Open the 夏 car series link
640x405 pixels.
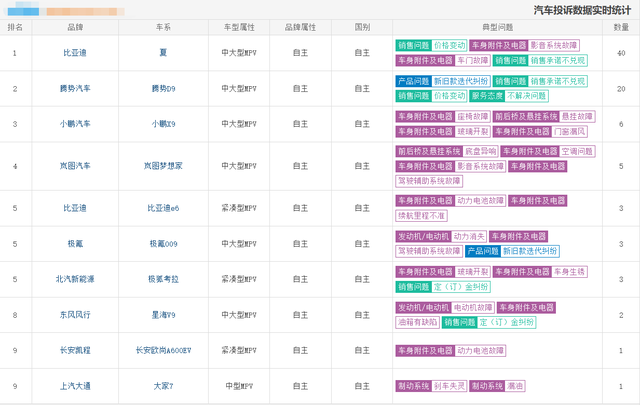[x=163, y=53]
